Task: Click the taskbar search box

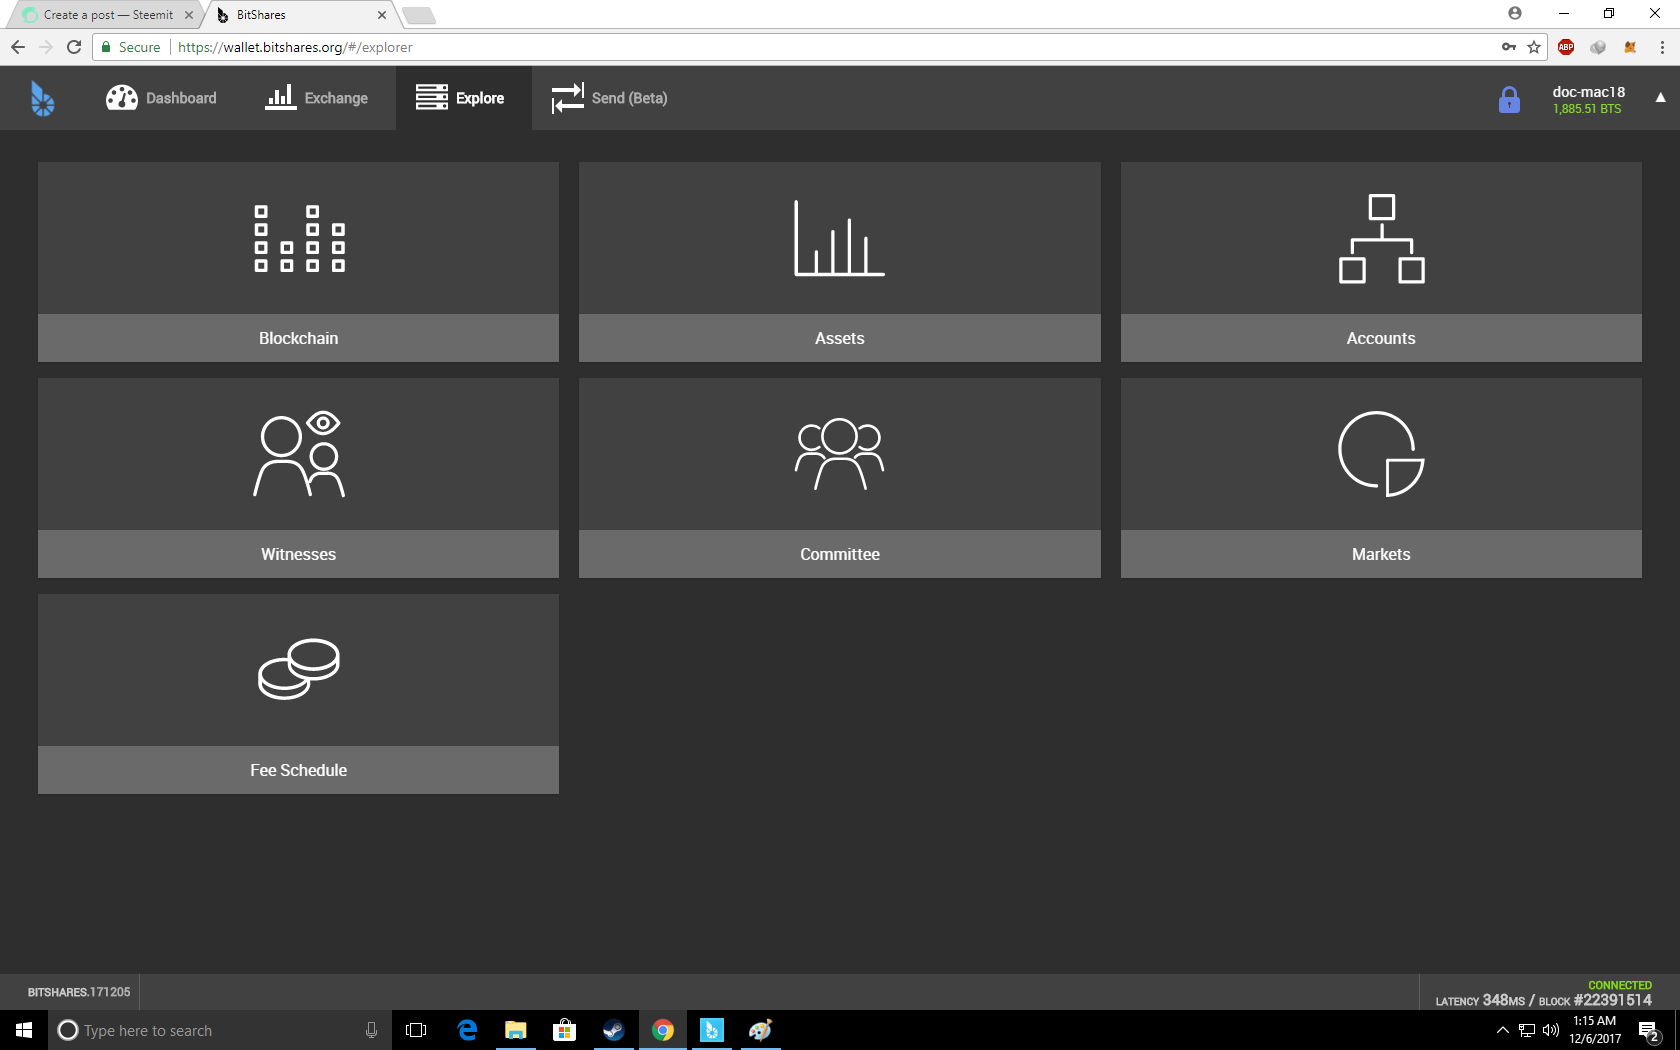Action: pos(219,1030)
